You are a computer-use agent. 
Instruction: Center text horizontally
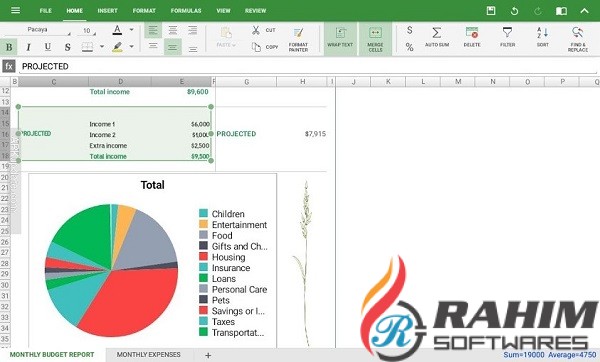point(173,30)
